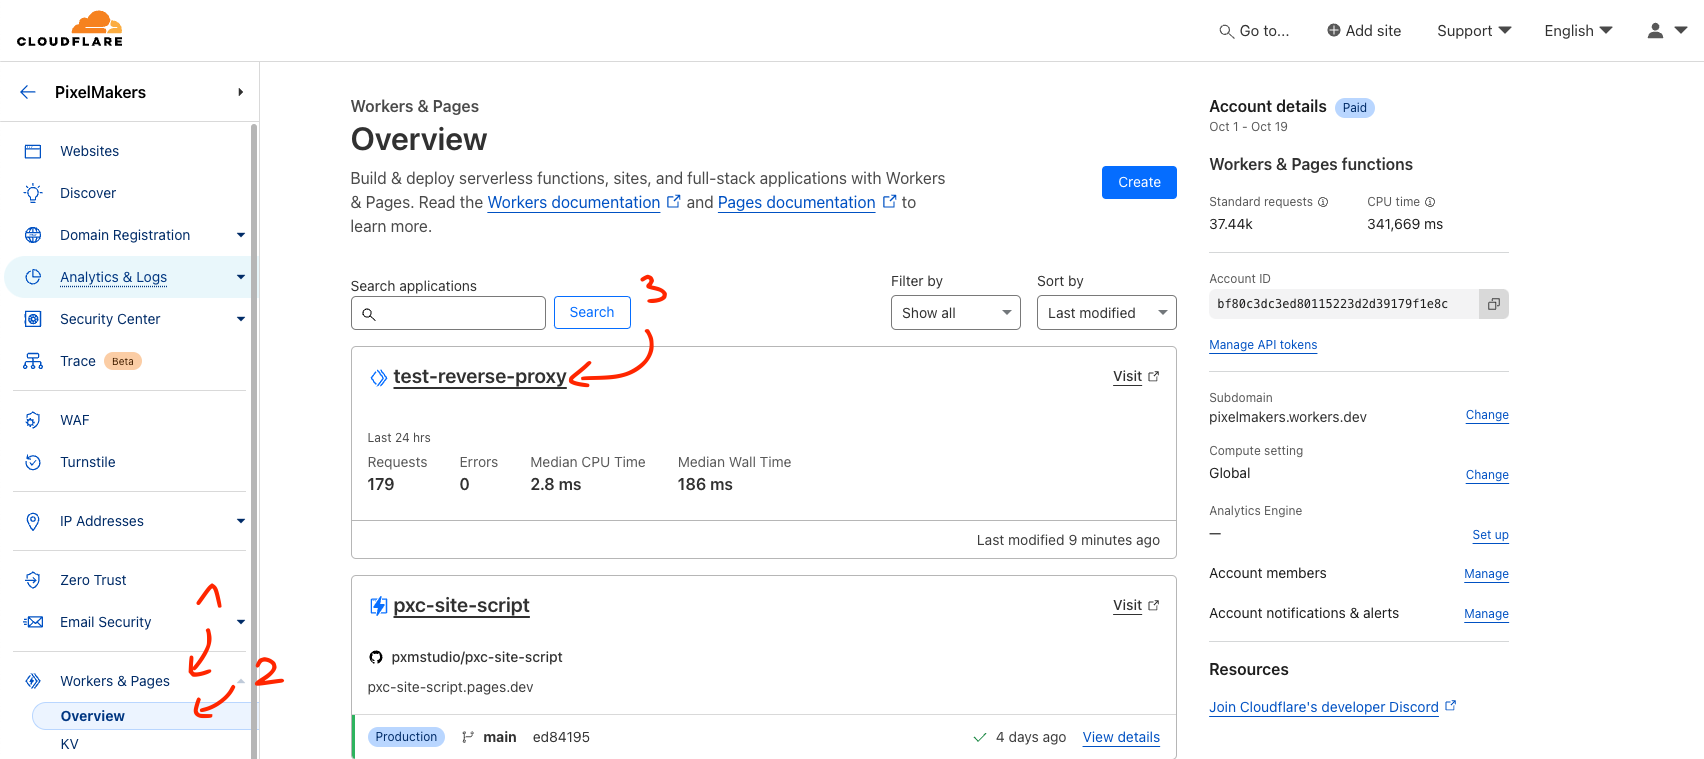1704x759 pixels.
Task: Click the Trace network icon
Action: click(33, 361)
